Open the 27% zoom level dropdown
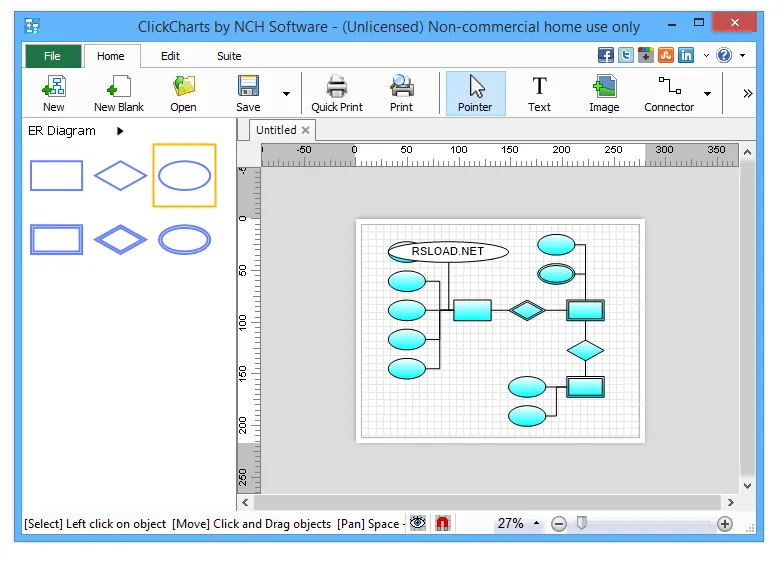The width and height of the screenshot is (783, 562). point(536,523)
